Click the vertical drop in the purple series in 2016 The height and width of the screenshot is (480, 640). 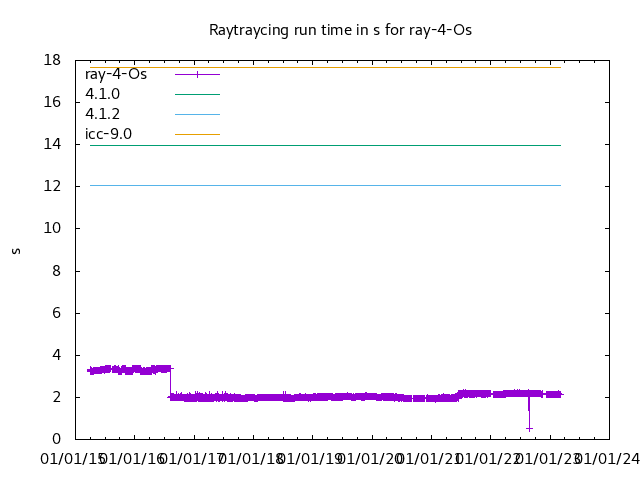(170, 382)
